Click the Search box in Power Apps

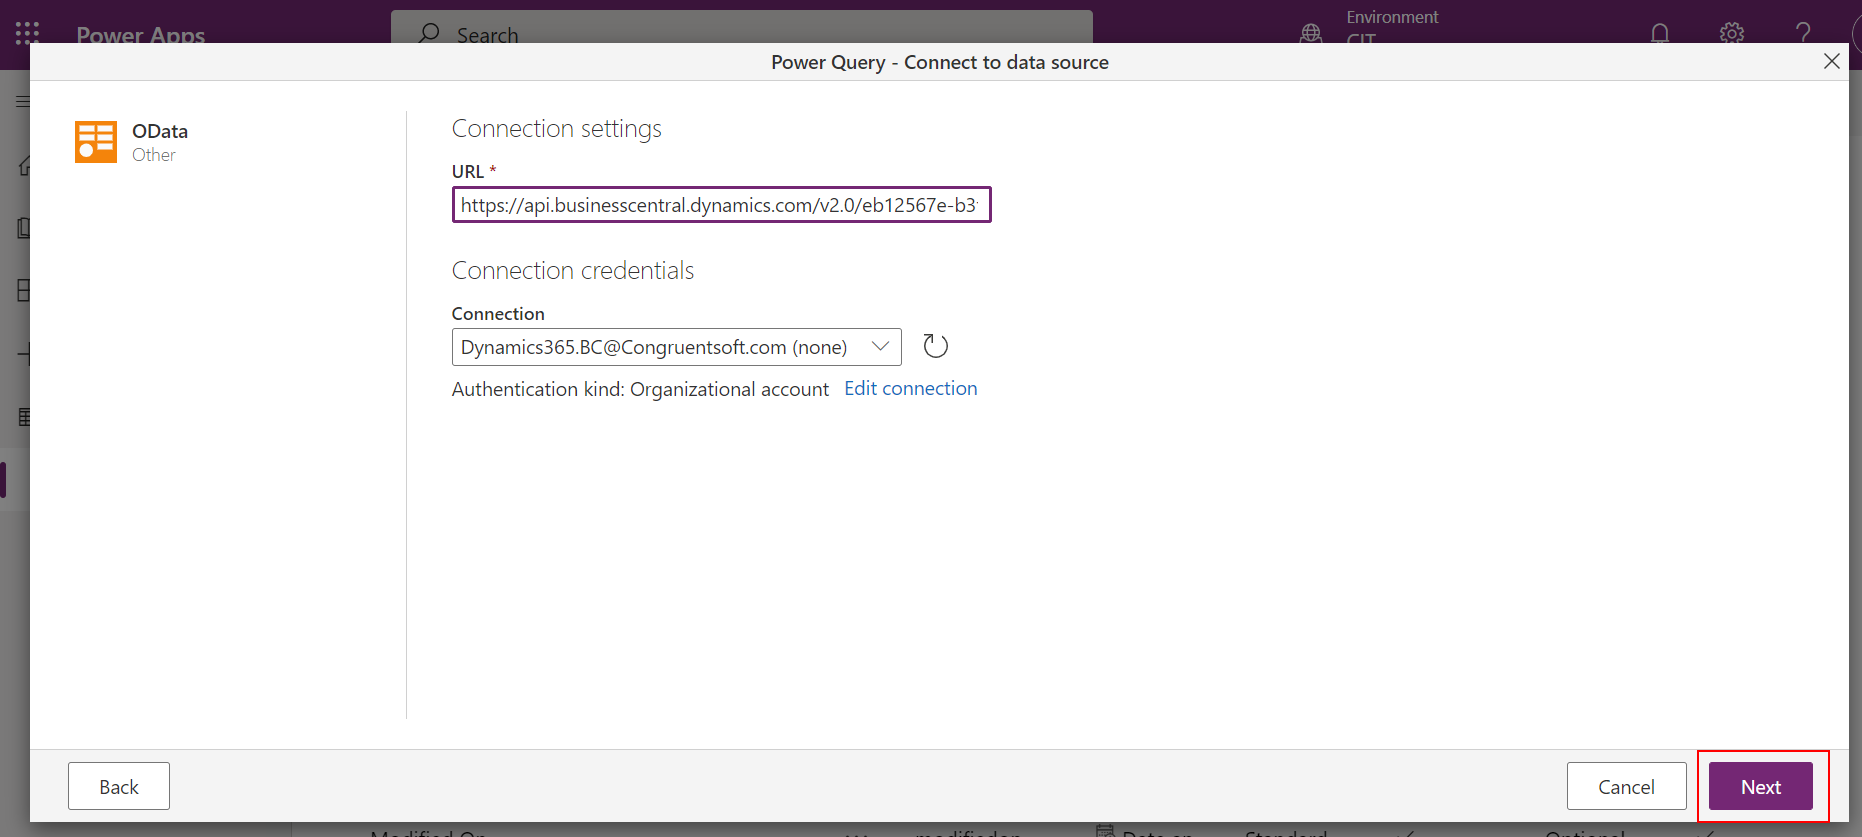click(x=741, y=27)
